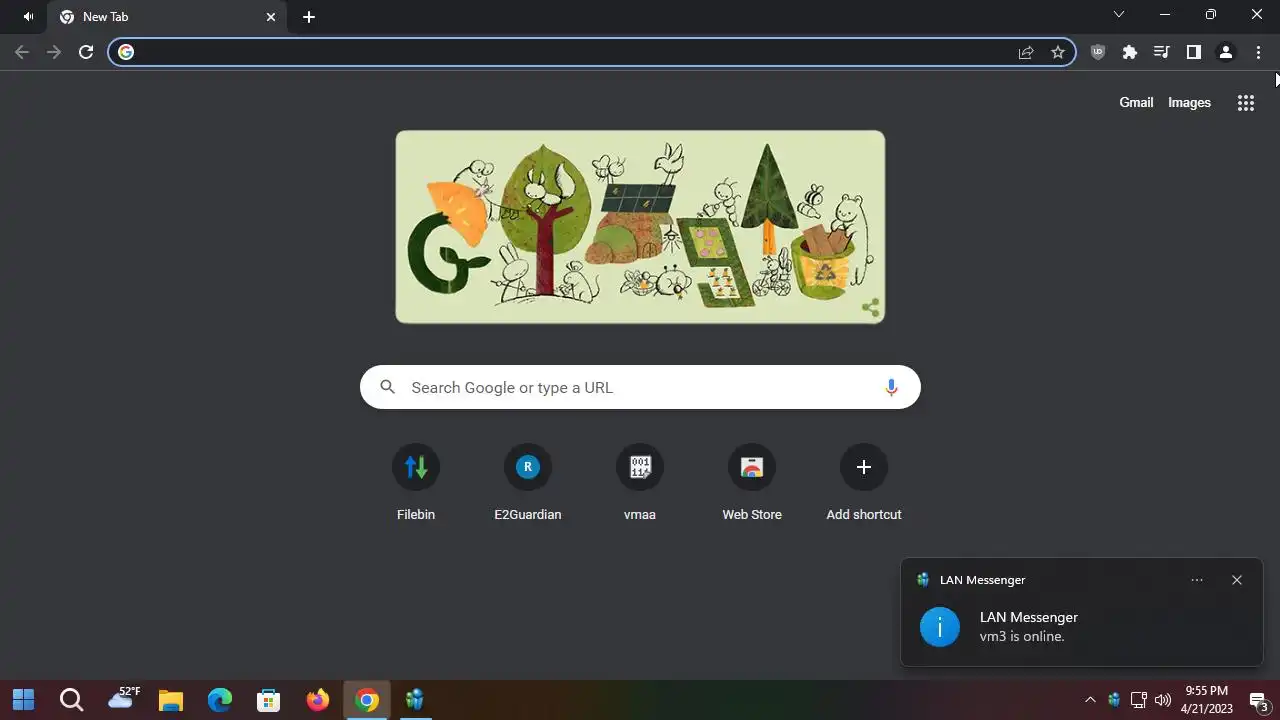Open the Extensions puzzle menu
This screenshot has width=1280, height=720.
point(1130,52)
